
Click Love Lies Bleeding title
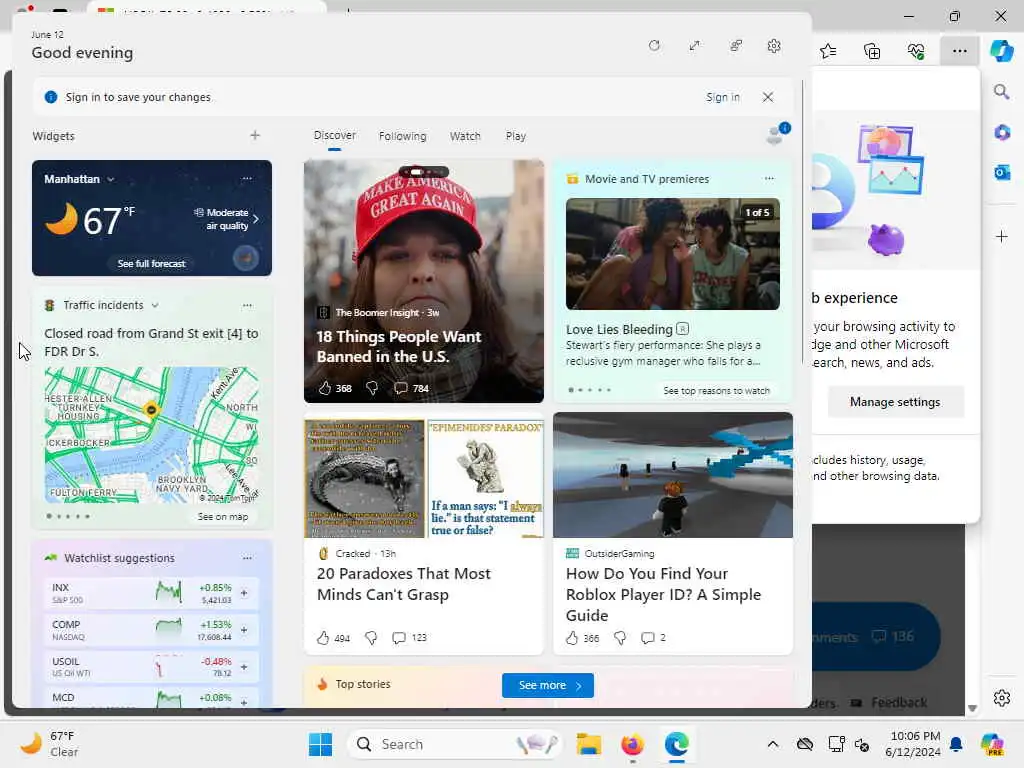(618, 330)
